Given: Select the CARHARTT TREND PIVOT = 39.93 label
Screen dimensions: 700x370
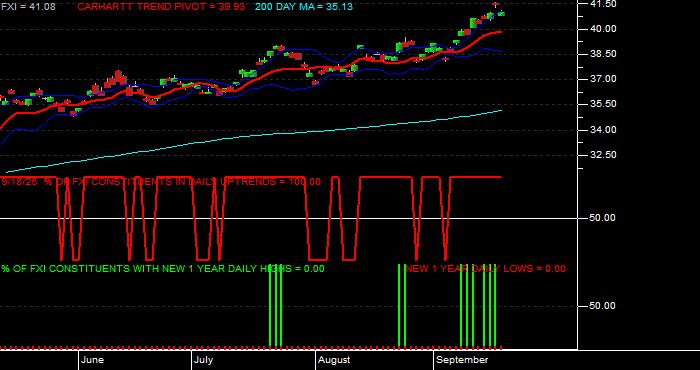Looking at the screenshot, I should point(161,7).
